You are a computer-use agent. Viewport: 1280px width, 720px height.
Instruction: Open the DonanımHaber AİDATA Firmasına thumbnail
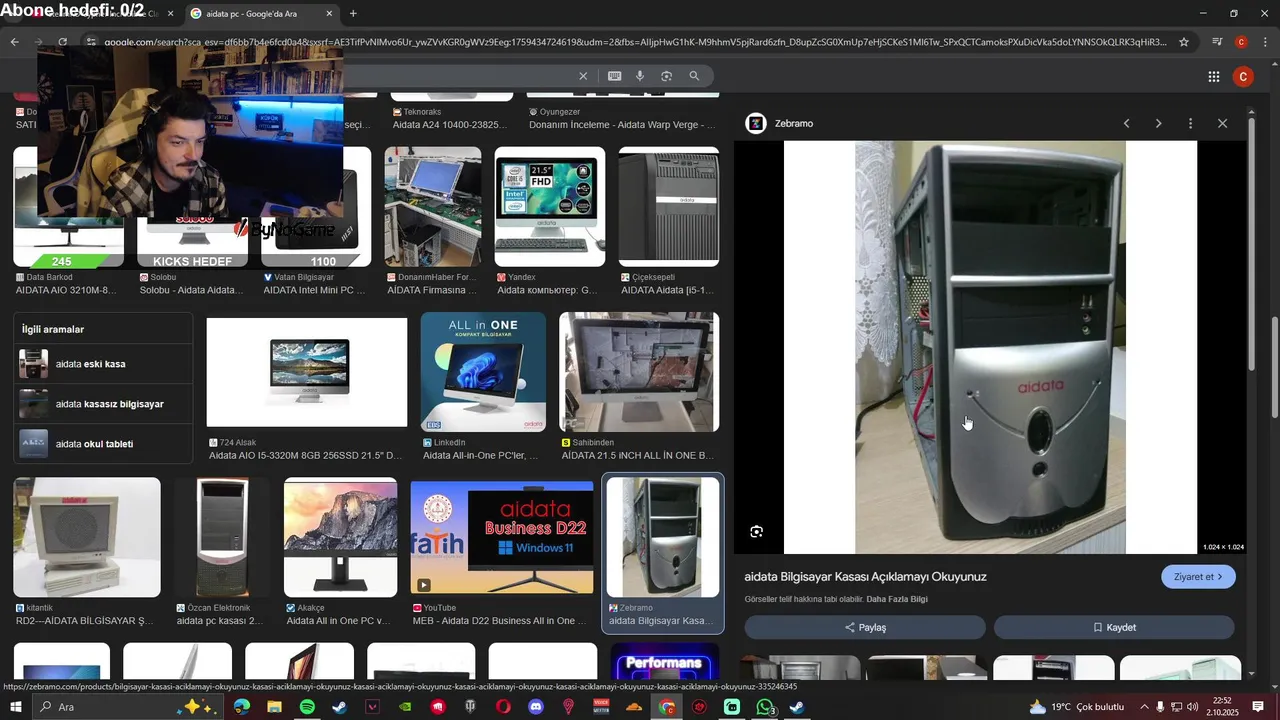click(x=432, y=207)
